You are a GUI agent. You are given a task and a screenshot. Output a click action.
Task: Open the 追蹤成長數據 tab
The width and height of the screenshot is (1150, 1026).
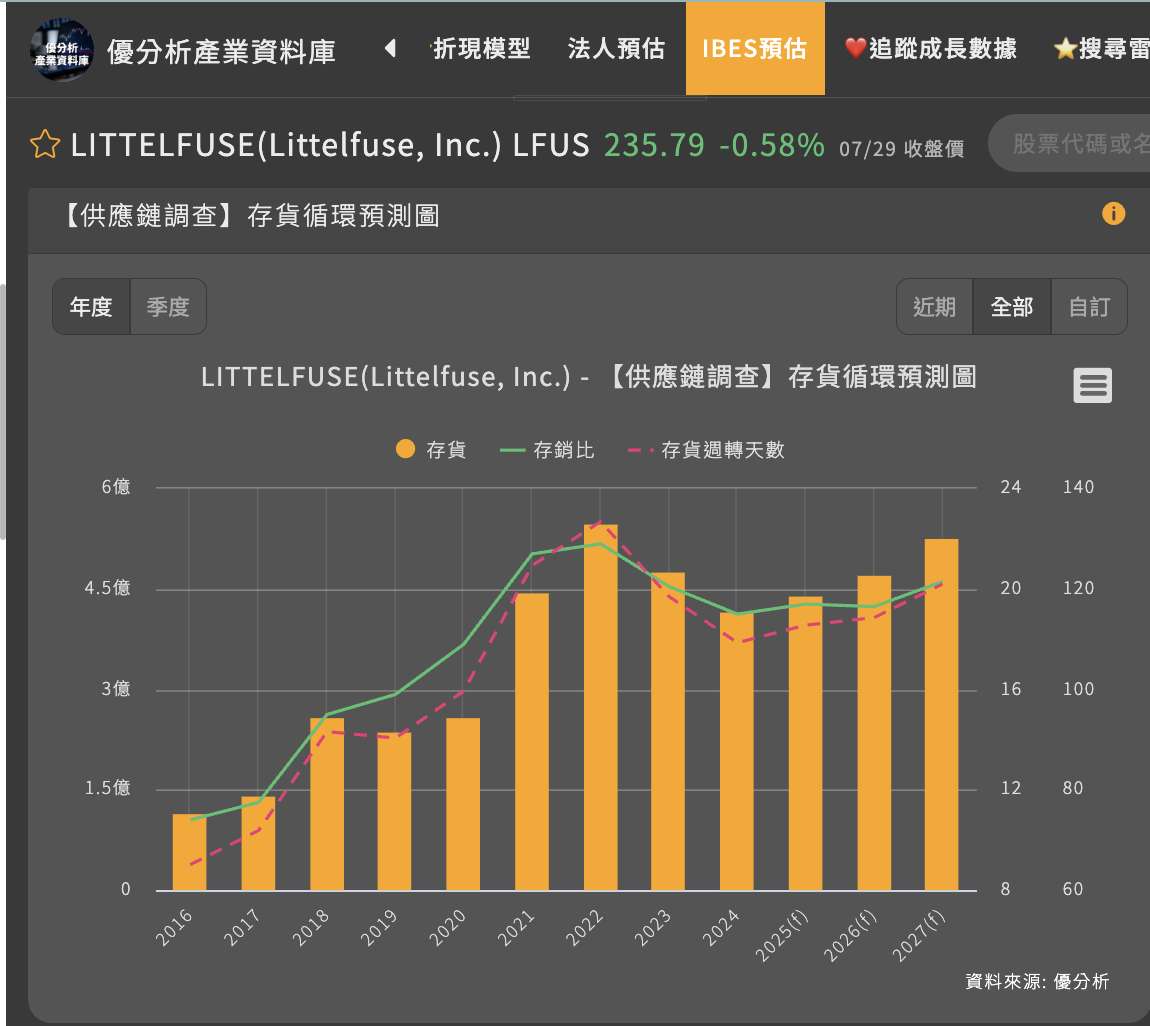[931, 48]
